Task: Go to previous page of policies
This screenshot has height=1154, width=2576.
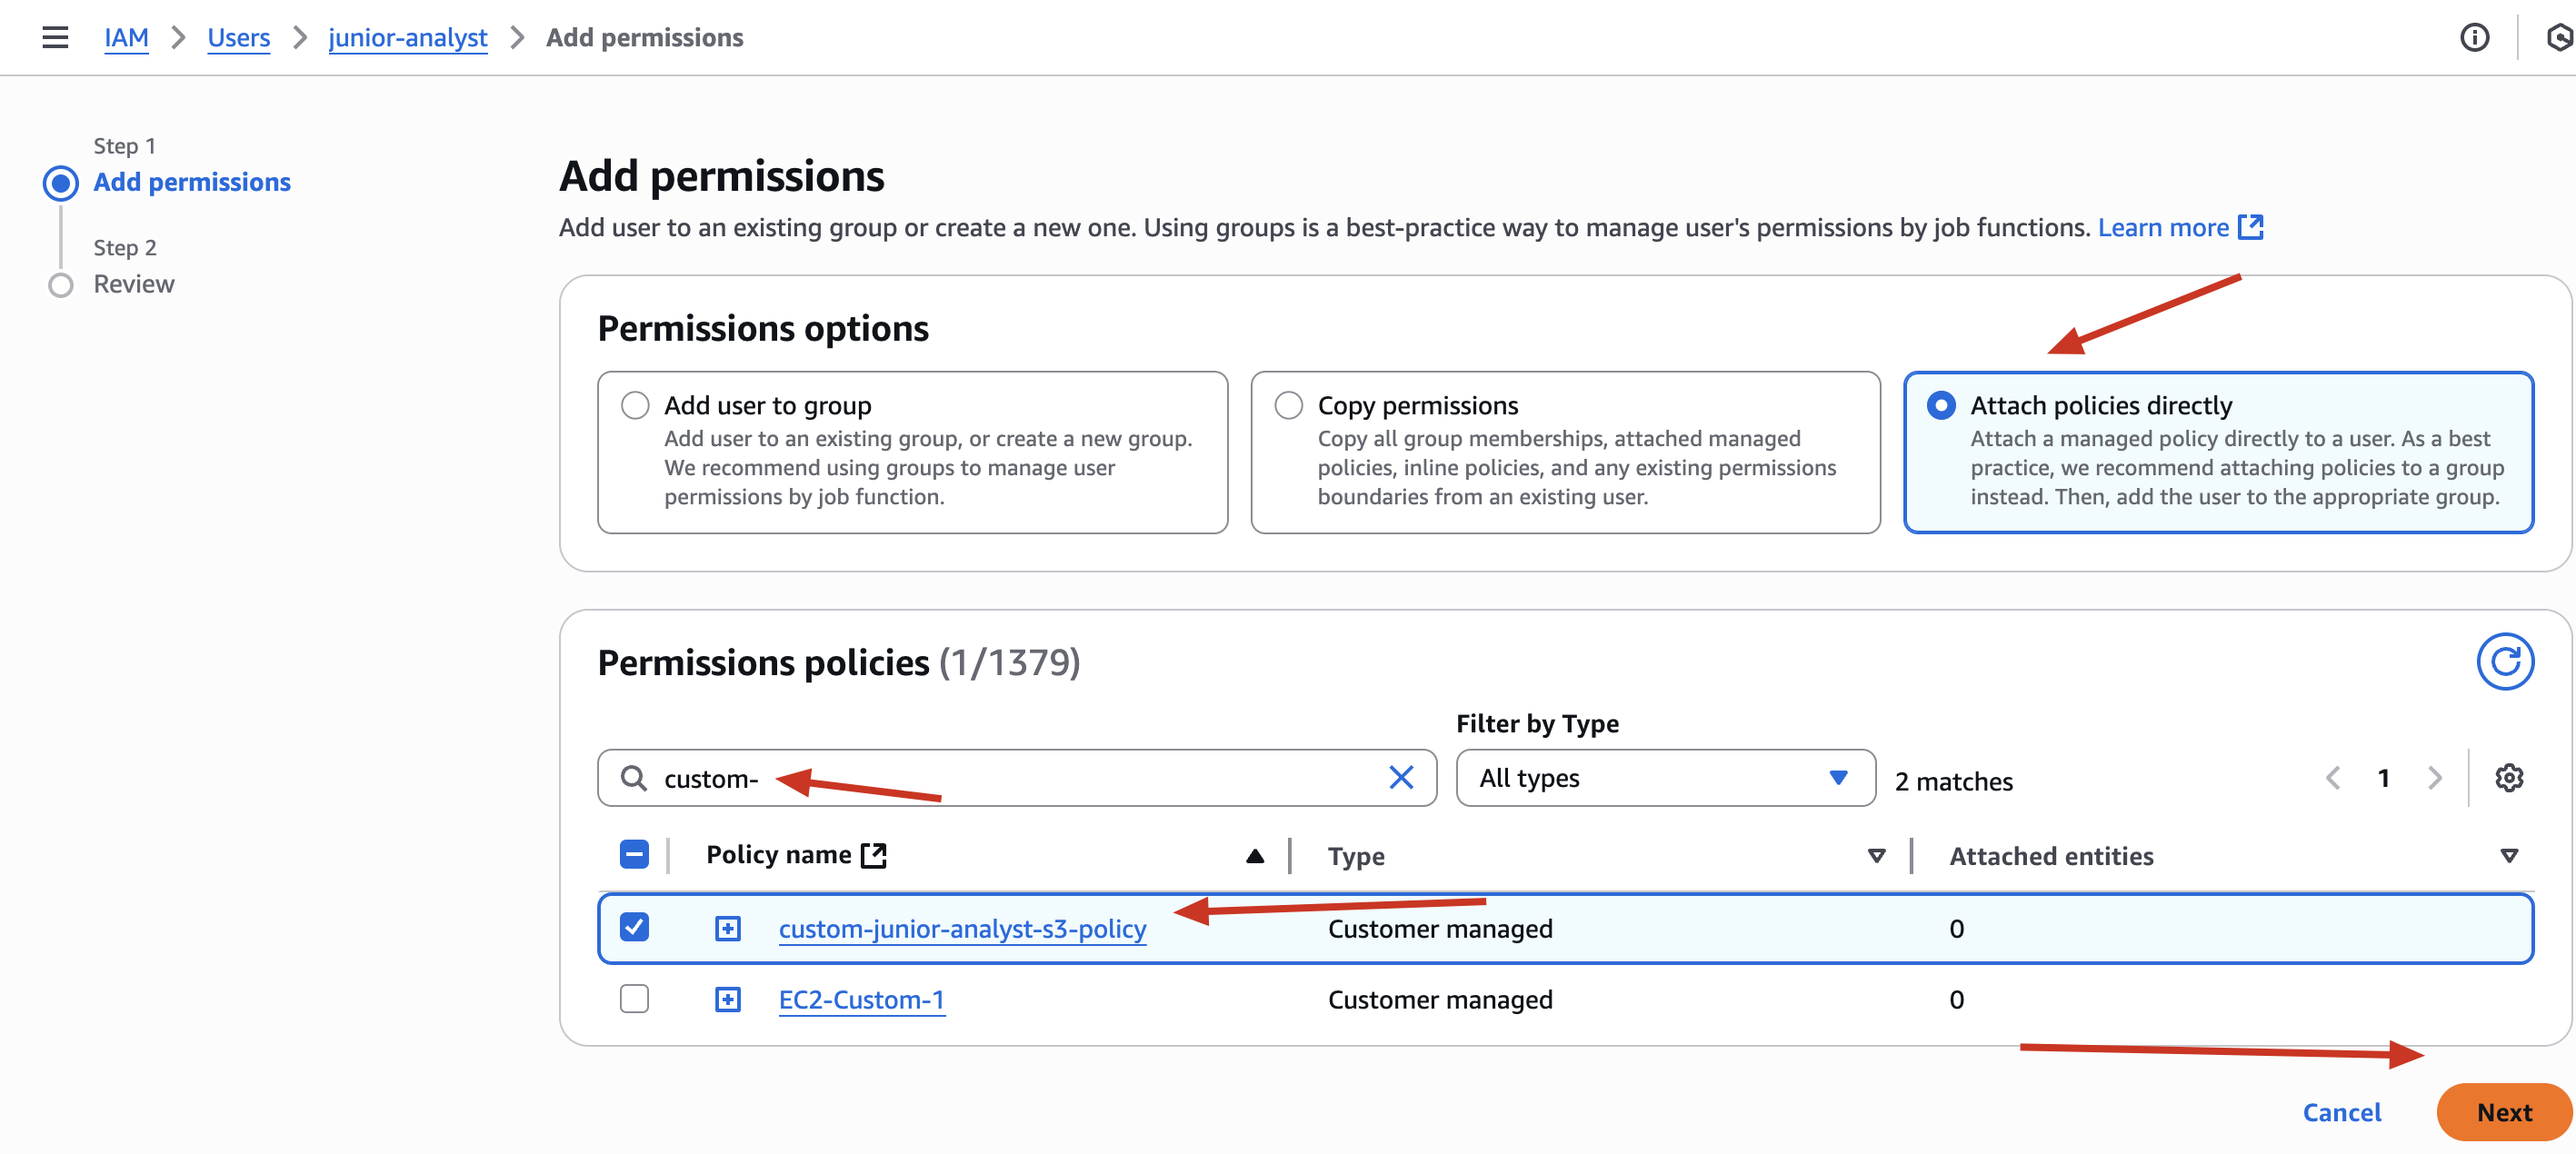Action: 2333,777
